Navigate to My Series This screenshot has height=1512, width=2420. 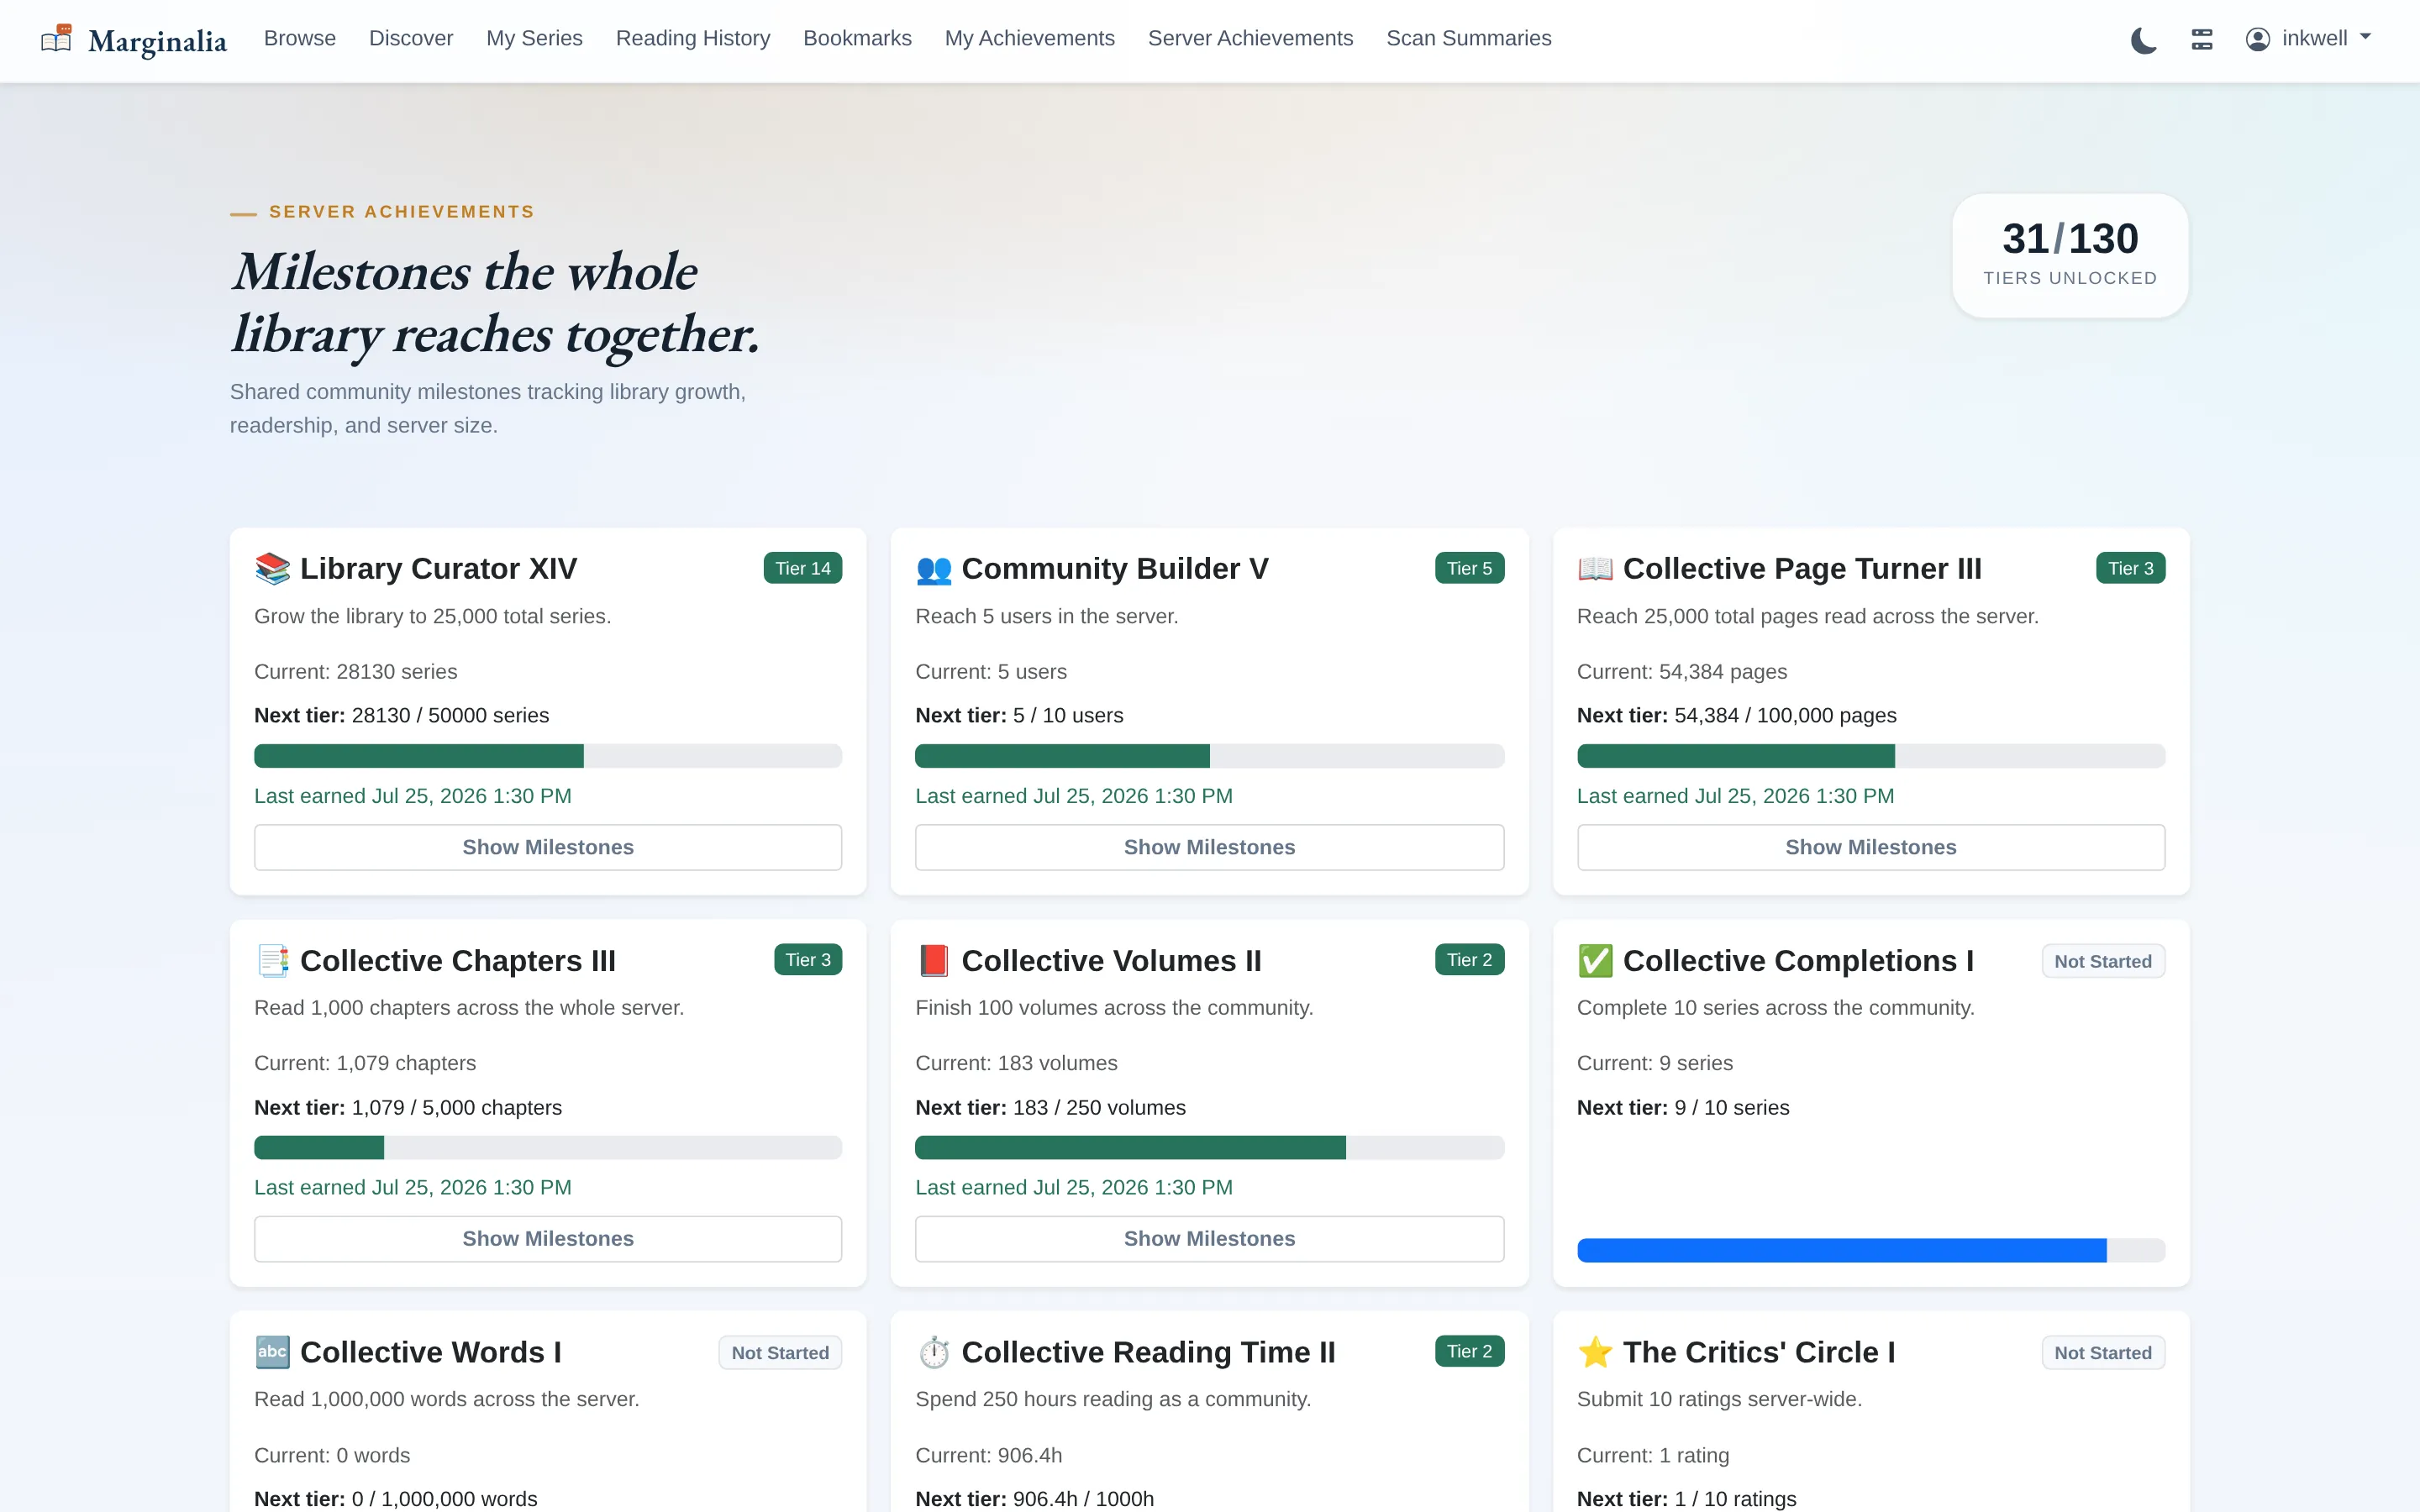pyautogui.click(x=534, y=38)
